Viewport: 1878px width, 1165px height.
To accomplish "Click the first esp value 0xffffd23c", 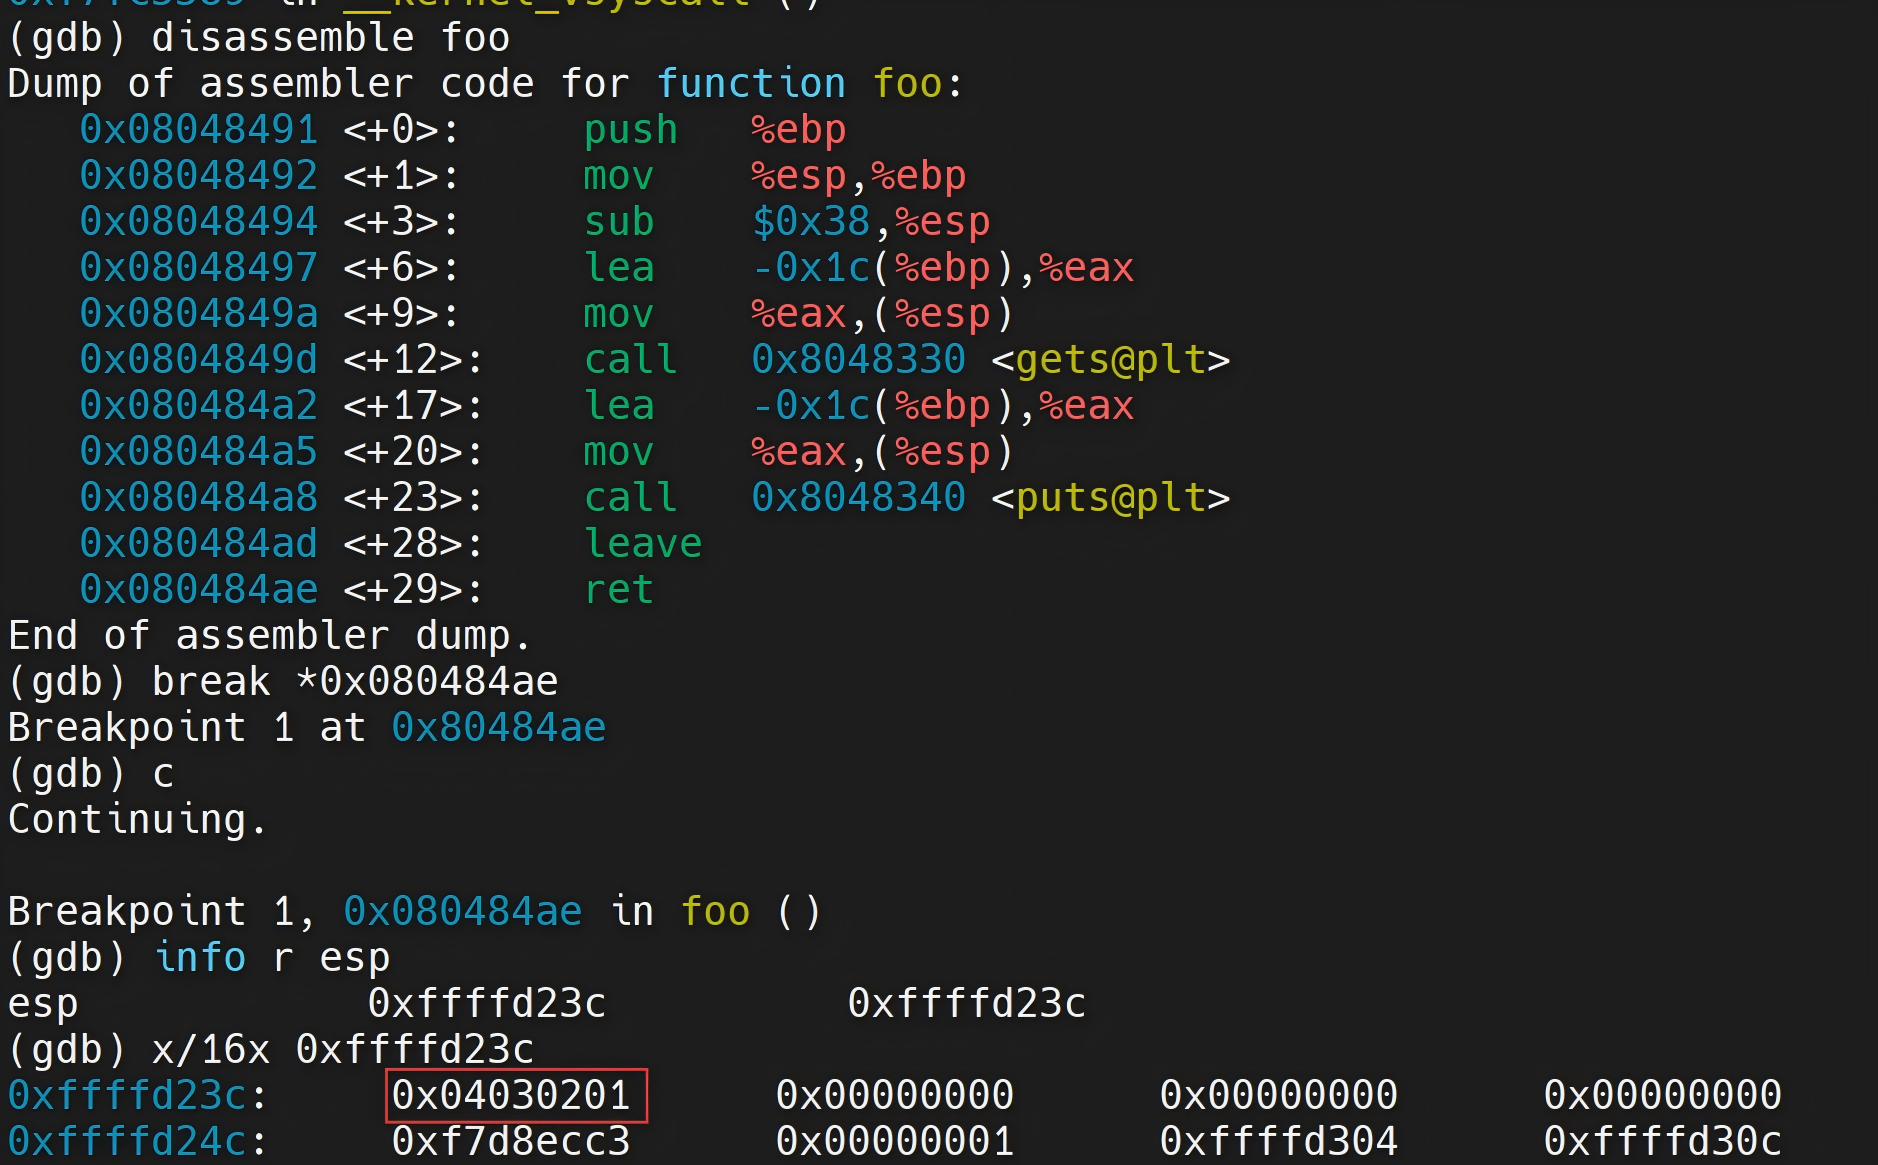I will (x=487, y=1004).
